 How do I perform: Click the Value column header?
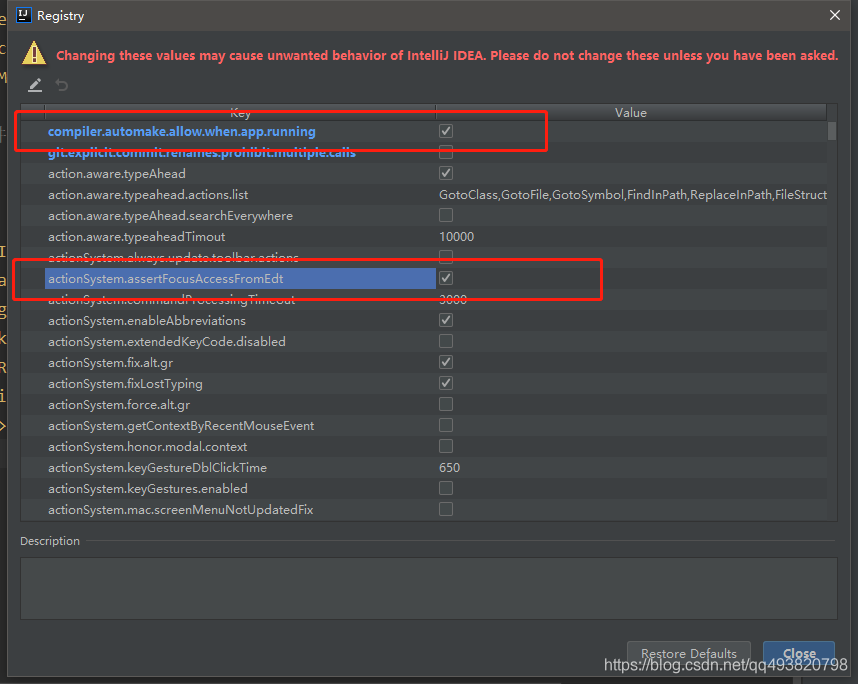click(x=631, y=112)
